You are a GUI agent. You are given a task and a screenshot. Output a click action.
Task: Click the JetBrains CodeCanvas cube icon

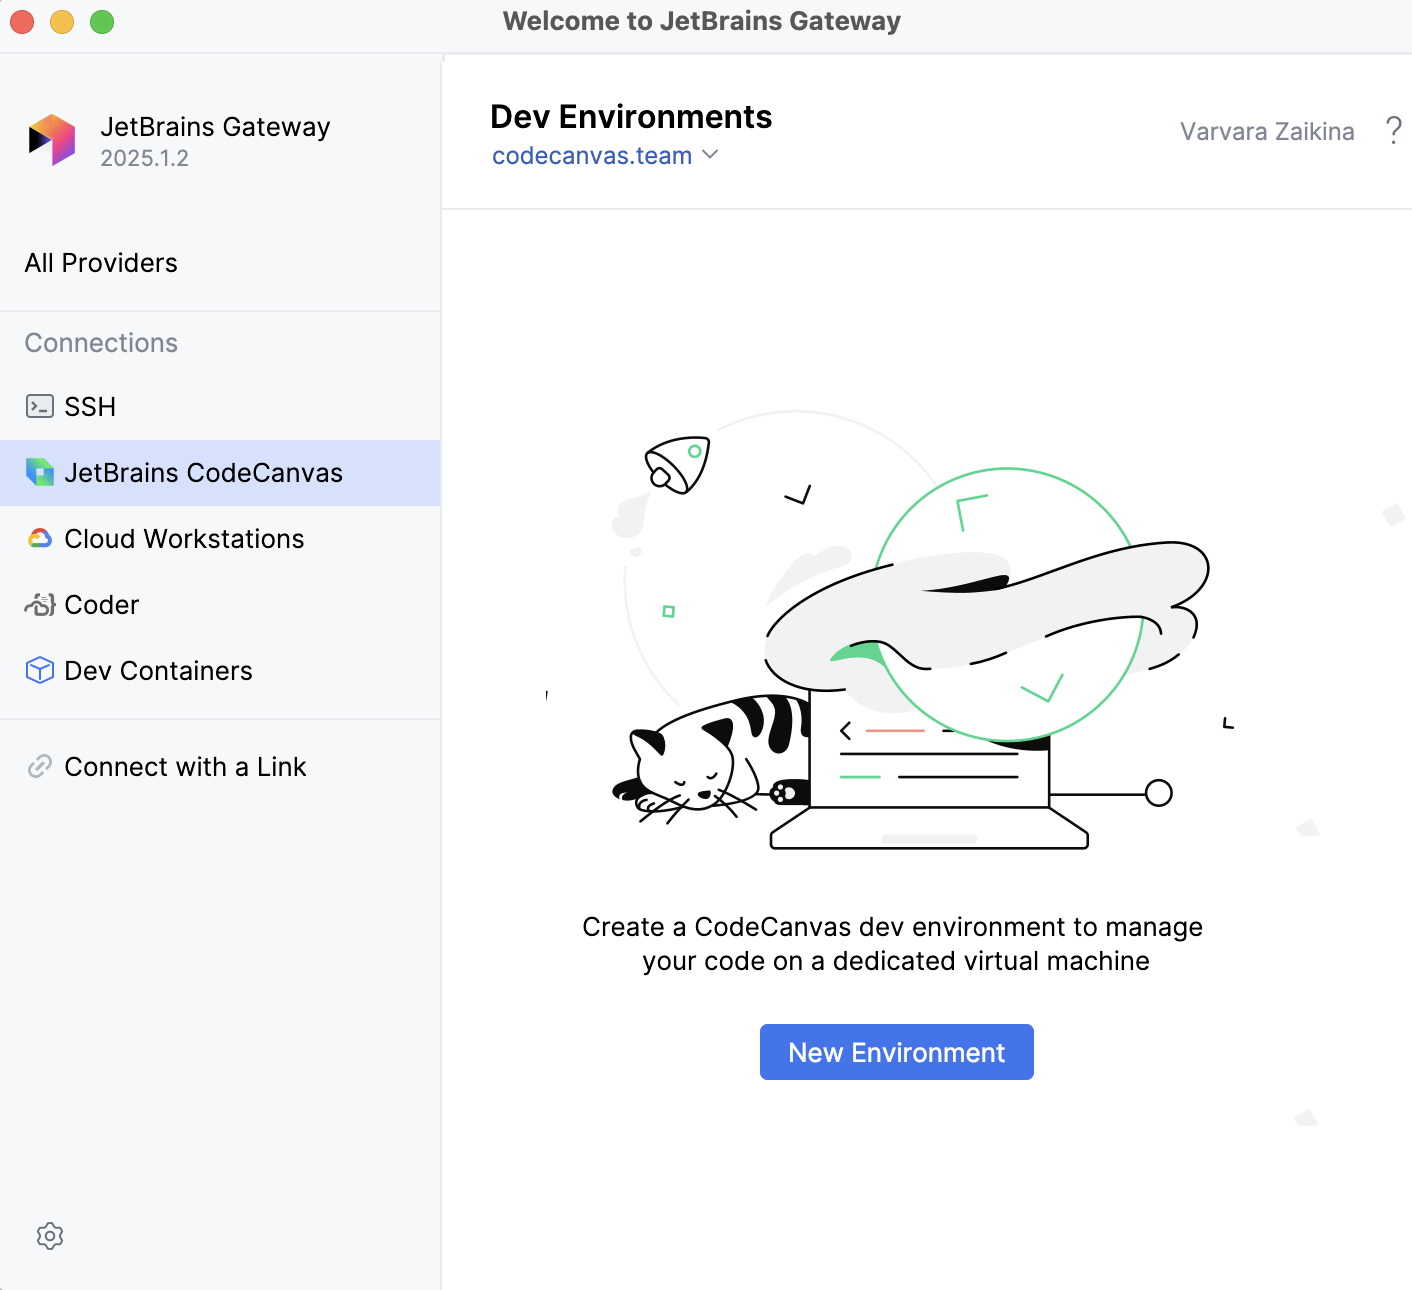pos(40,472)
